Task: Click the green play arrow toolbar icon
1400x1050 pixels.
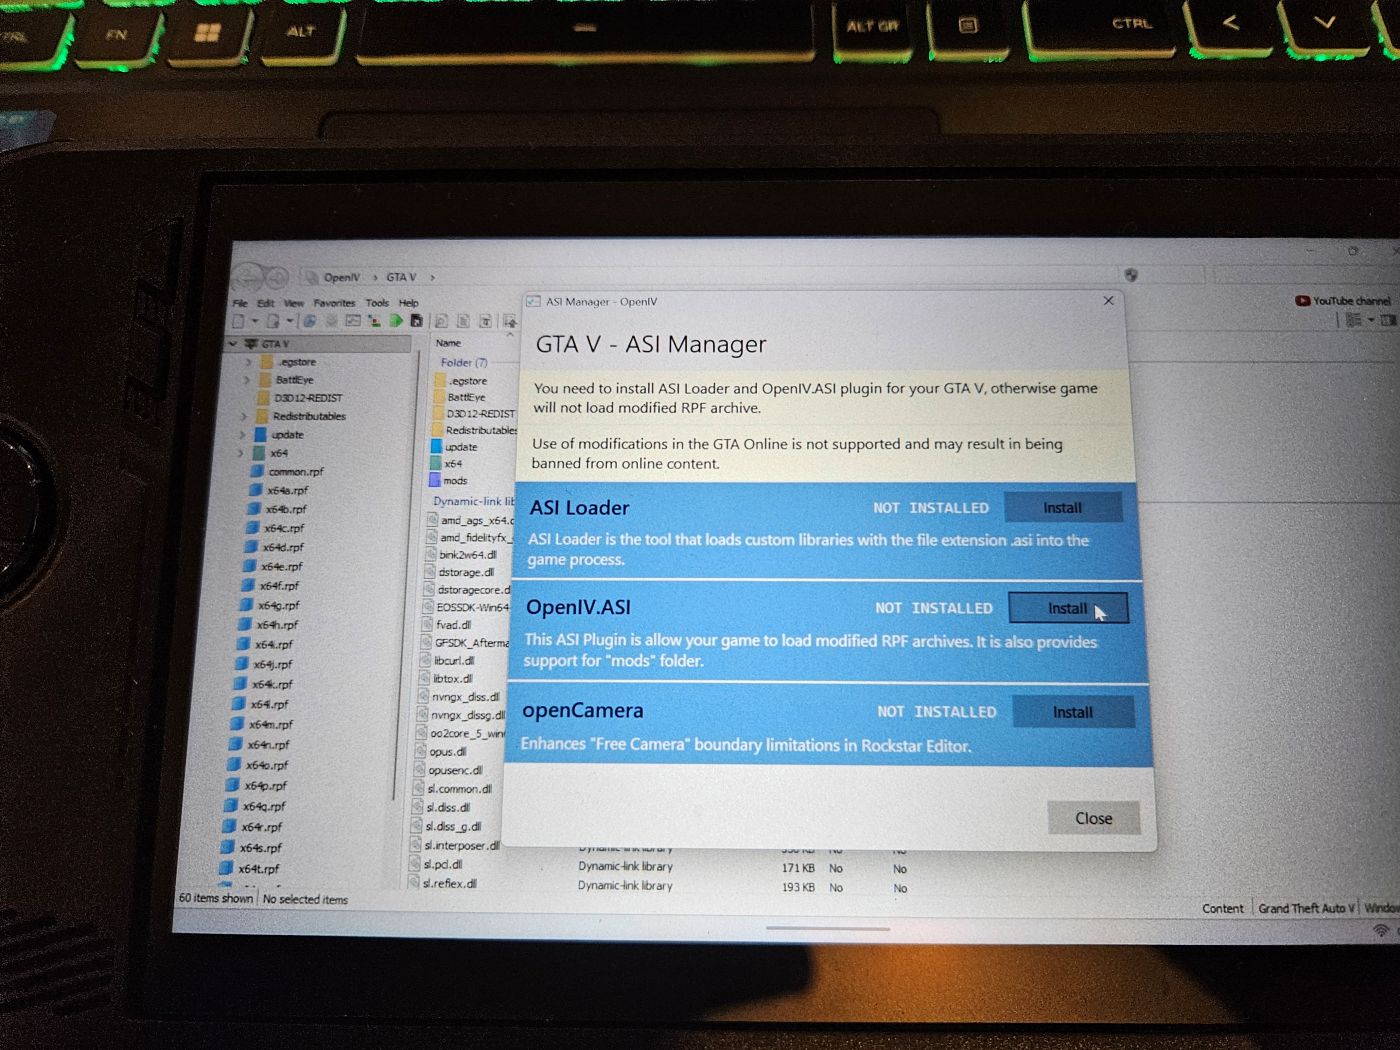Action: coord(396,321)
